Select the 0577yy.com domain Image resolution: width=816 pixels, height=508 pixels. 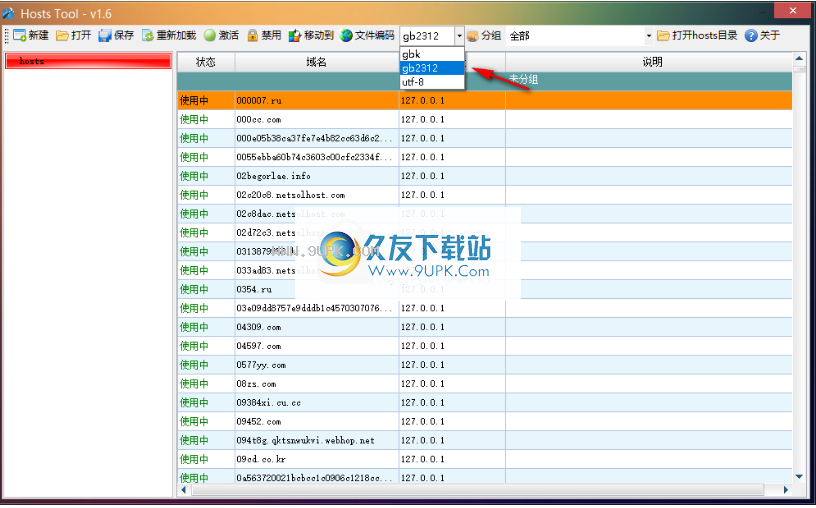(x=316, y=365)
